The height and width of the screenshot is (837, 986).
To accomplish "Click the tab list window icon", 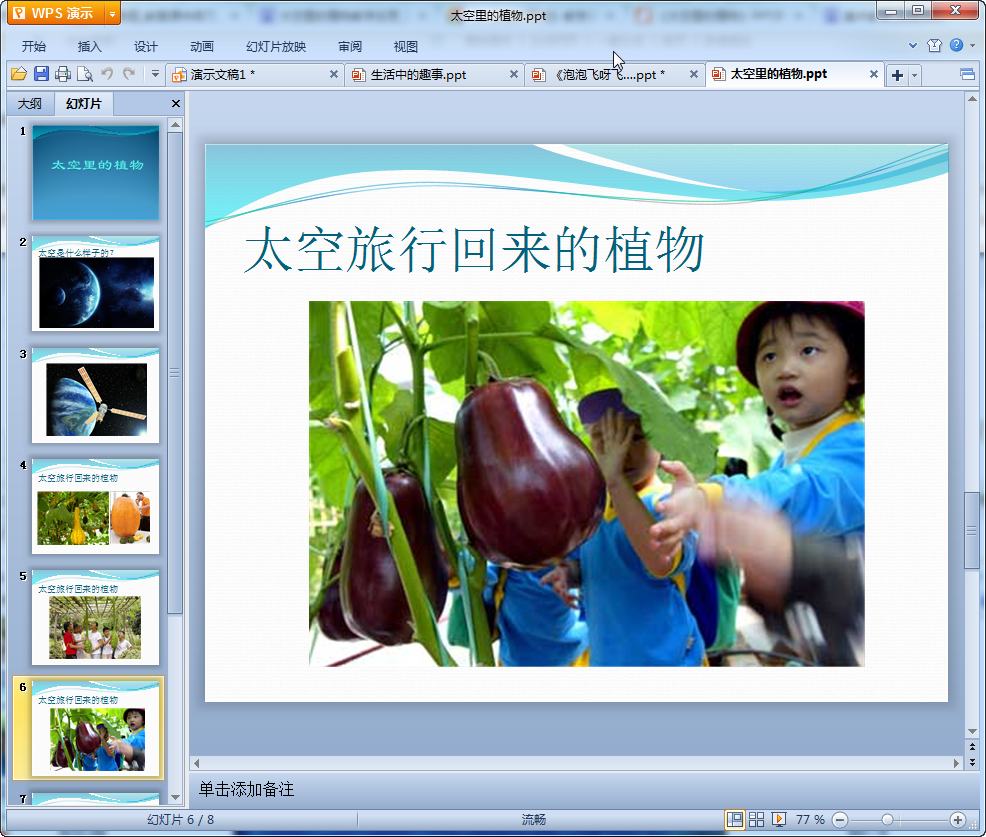I will (967, 75).
